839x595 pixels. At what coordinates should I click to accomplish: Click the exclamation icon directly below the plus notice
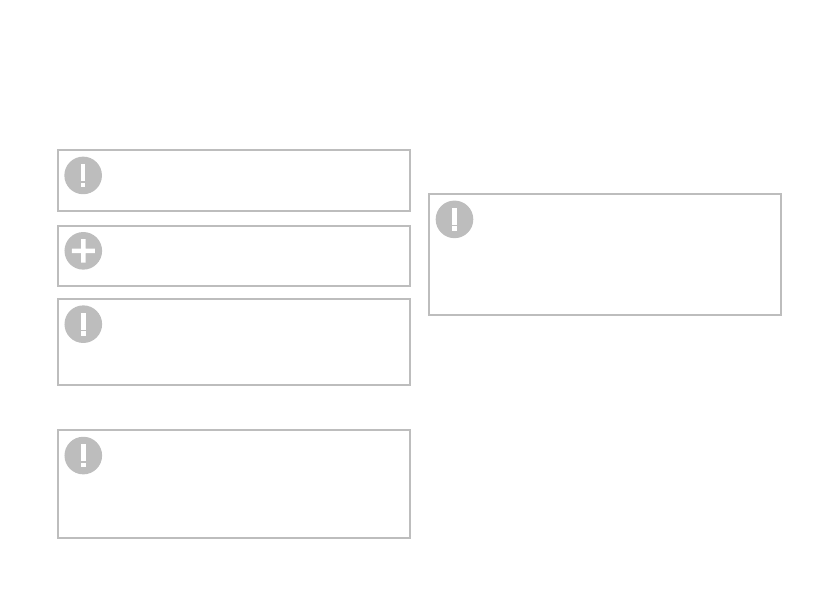tap(83, 324)
